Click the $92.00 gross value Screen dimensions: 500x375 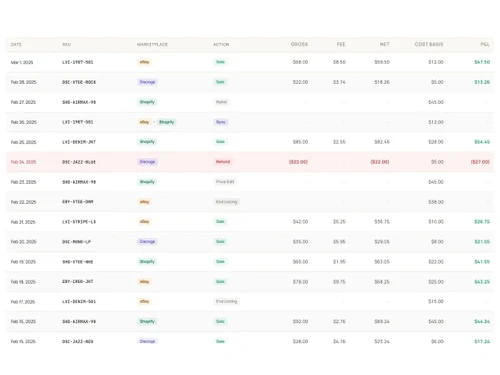(x=300, y=321)
